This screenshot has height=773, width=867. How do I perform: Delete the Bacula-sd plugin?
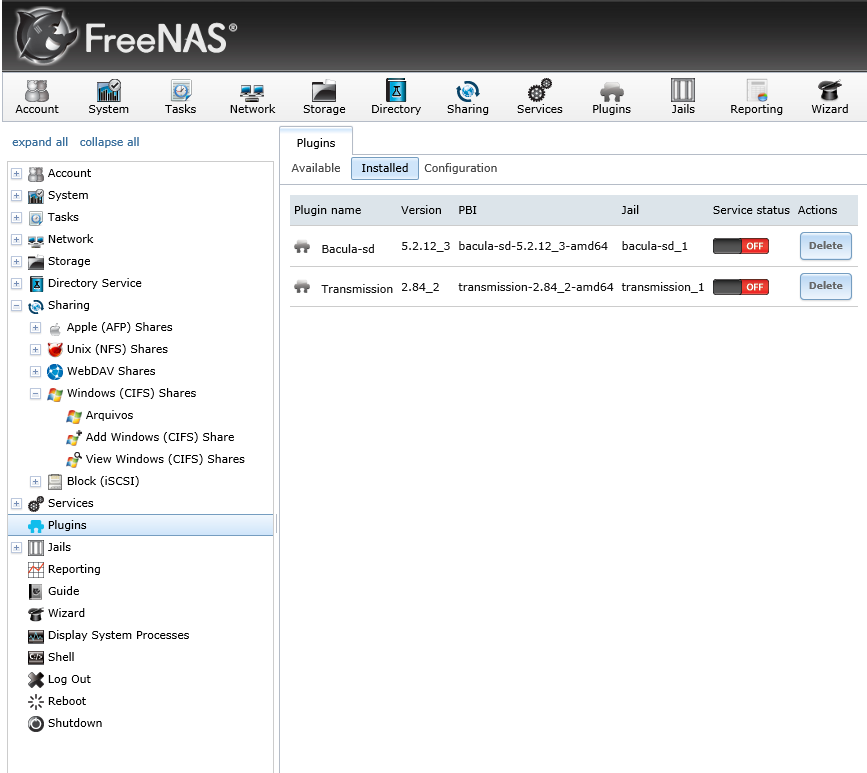coord(826,246)
